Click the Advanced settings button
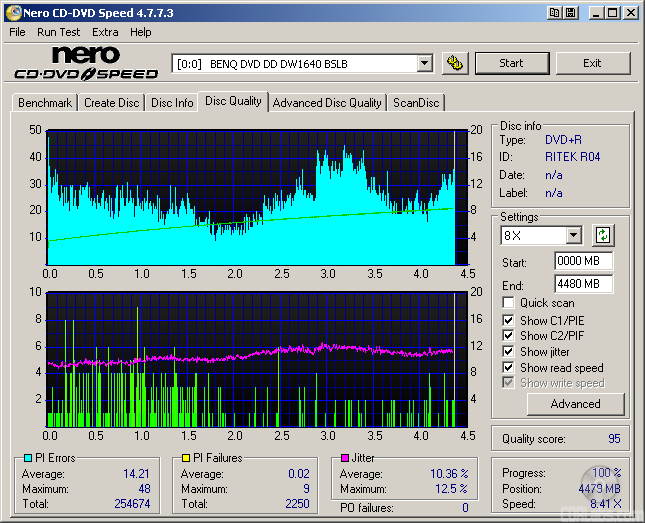Screen dimensions: 645x523 575,404
